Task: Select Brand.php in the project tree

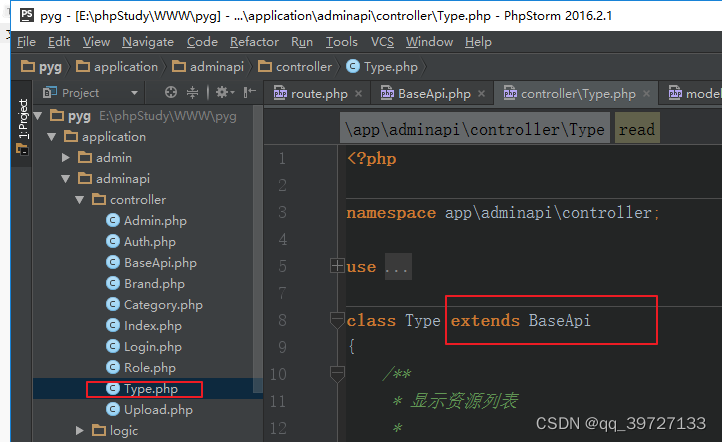Action: coord(154,284)
